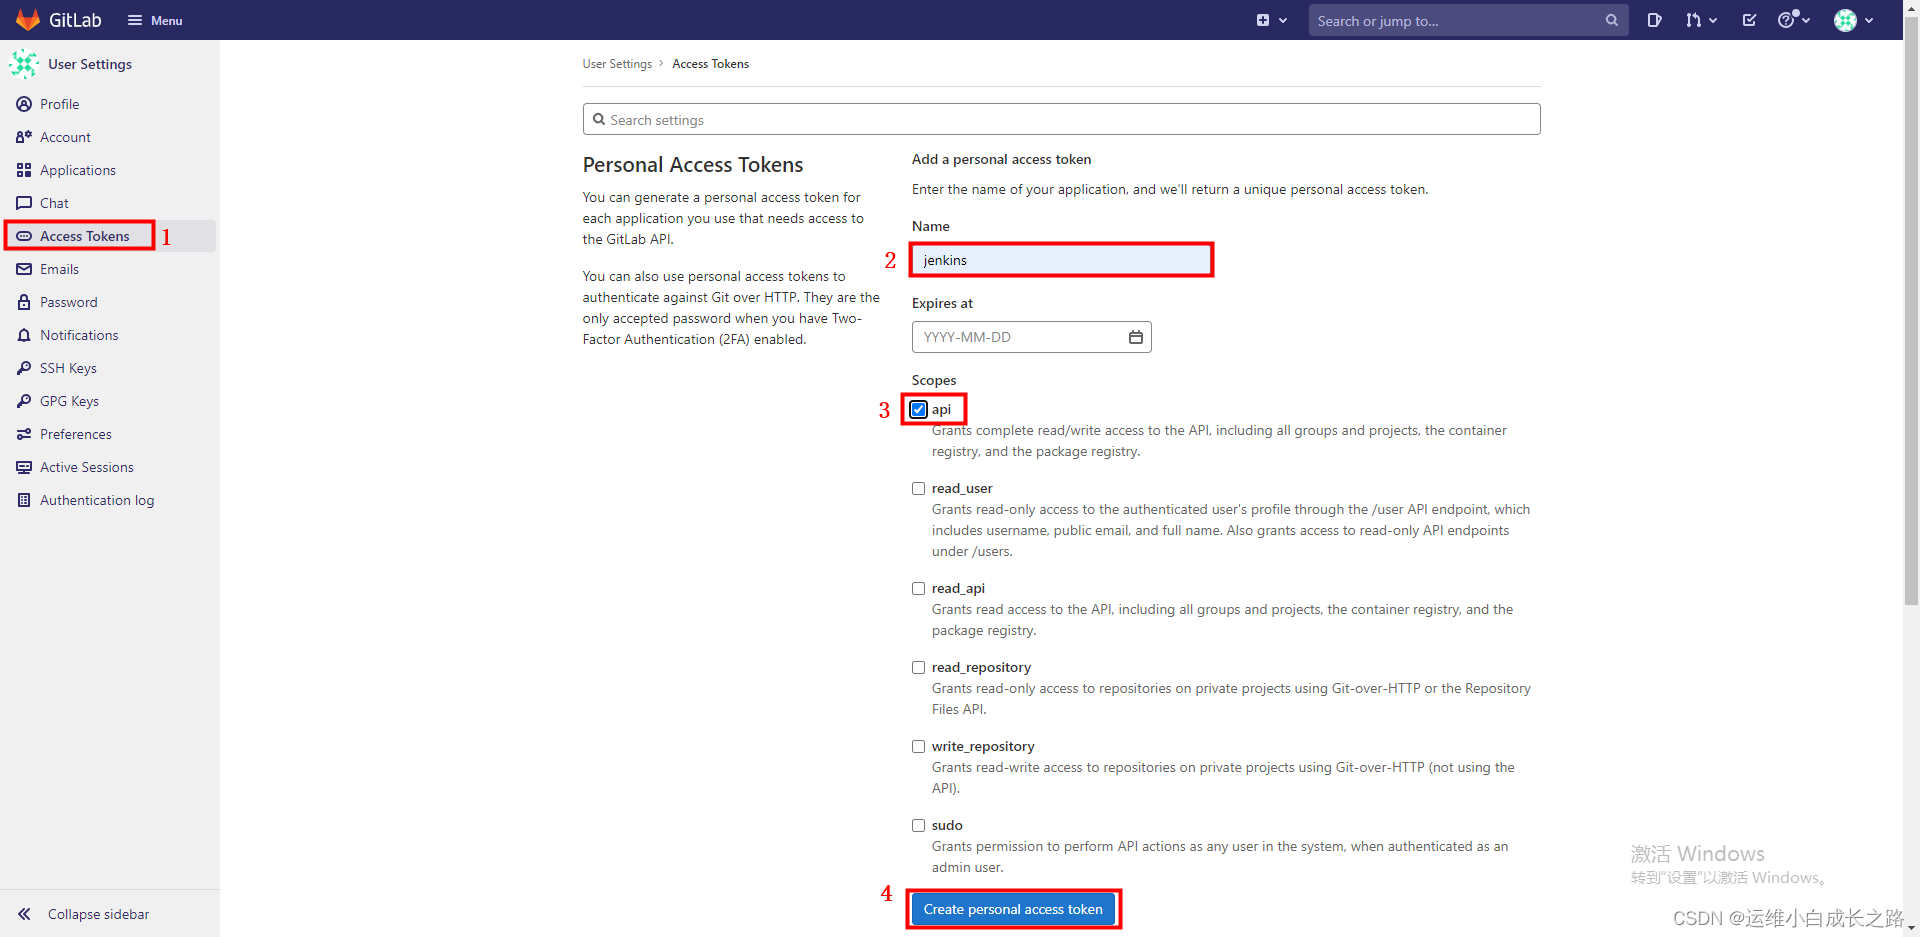Enable the read_api scope checkbox
Image resolution: width=1920 pixels, height=937 pixels.
click(918, 588)
